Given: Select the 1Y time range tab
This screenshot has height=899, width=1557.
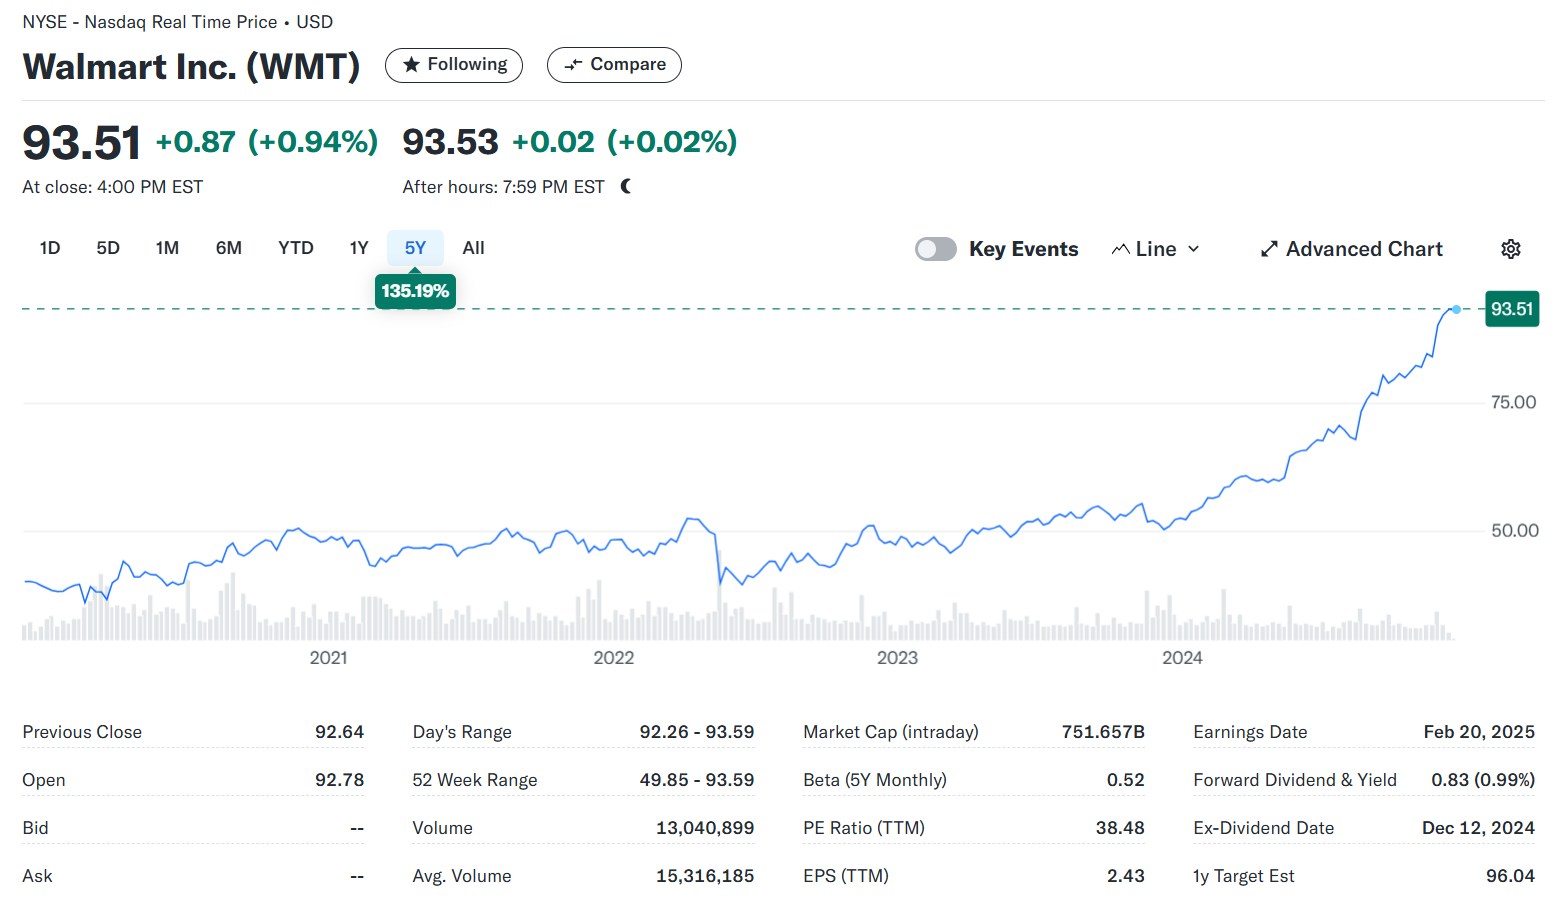Looking at the screenshot, I should click(x=359, y=248).
